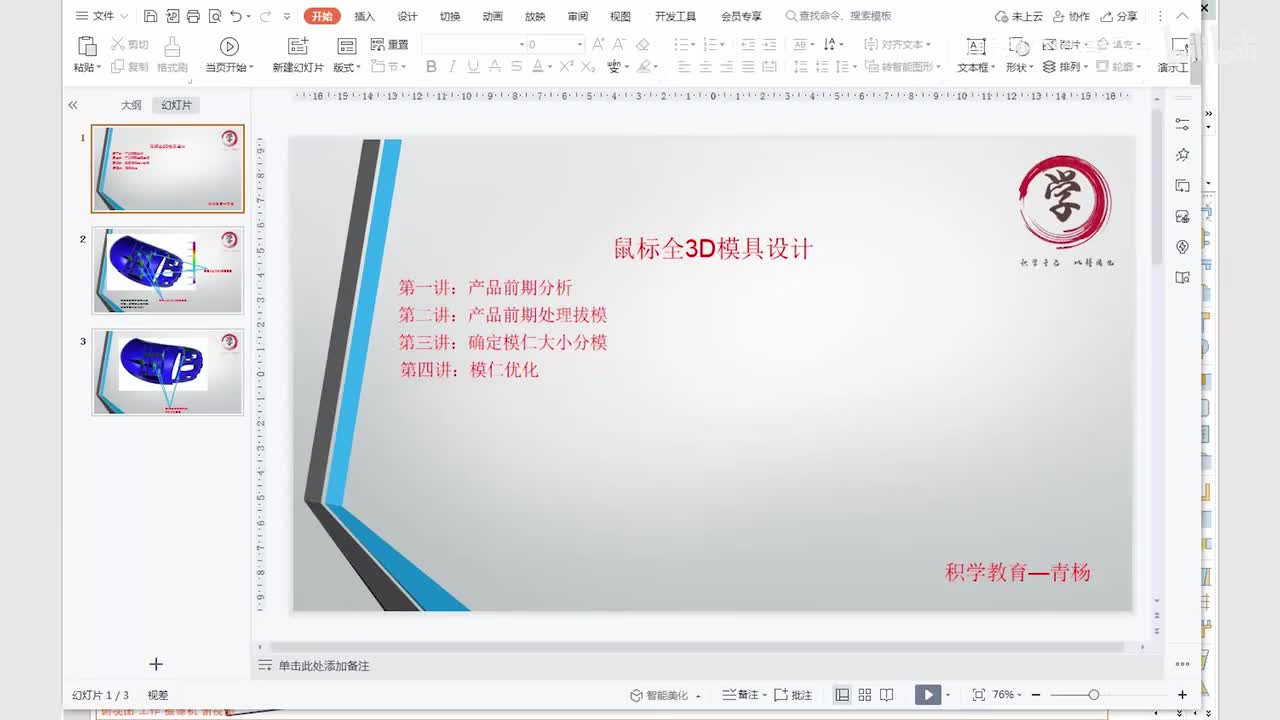Open the zoom percentage 76% dropdown

pos(1009,695)
